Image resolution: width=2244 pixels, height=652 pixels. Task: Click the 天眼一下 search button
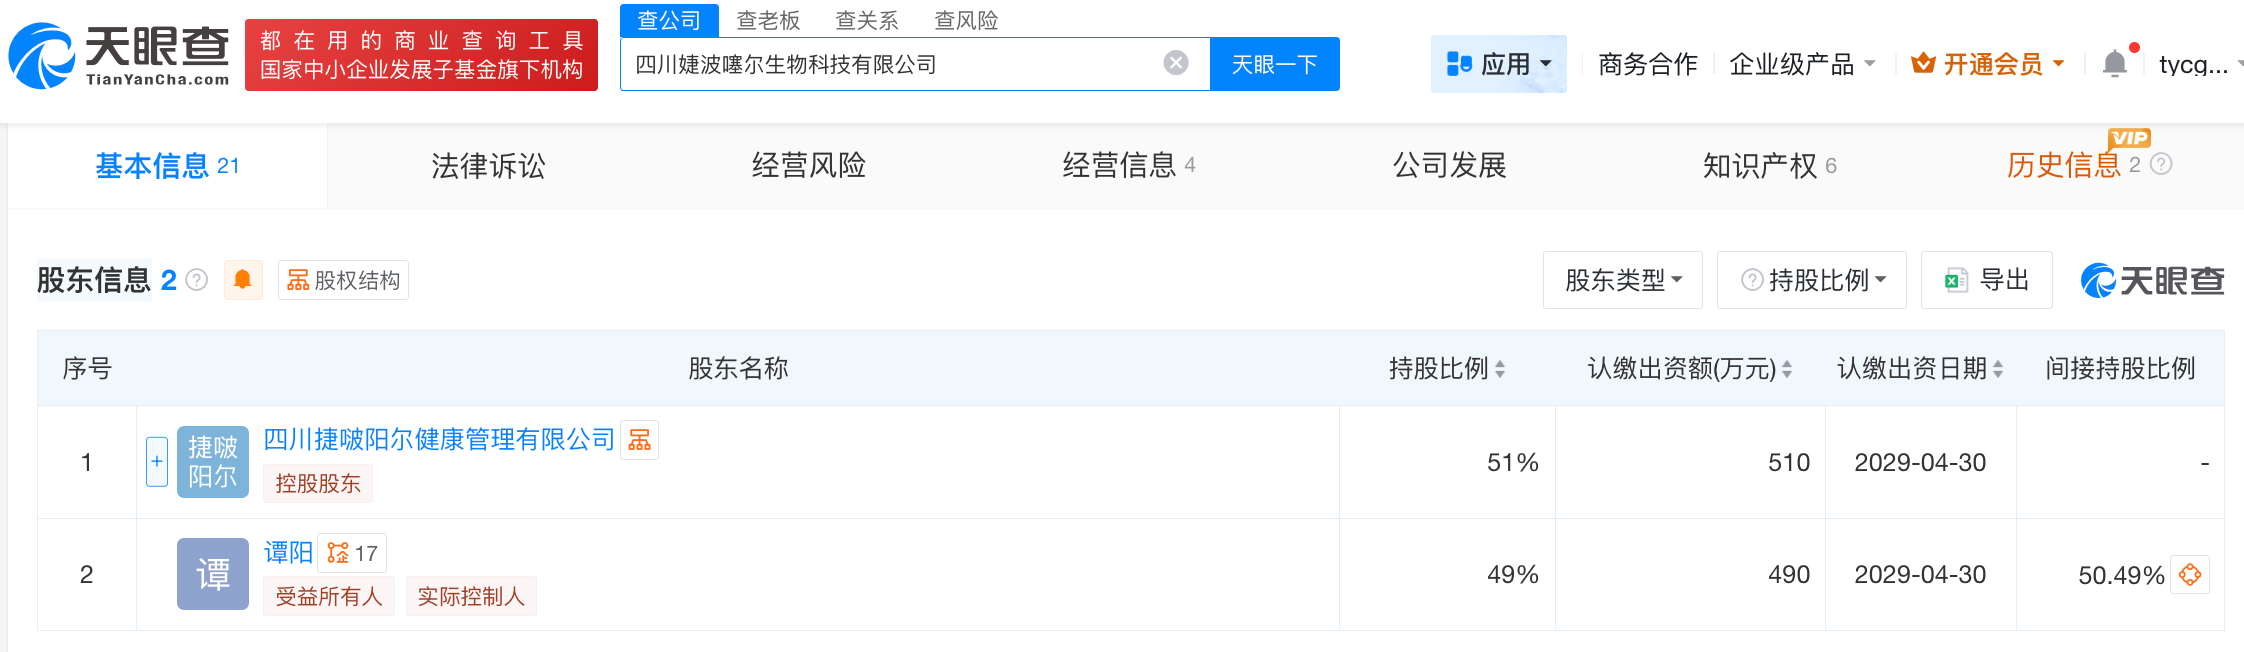[x=1274, y=64]
